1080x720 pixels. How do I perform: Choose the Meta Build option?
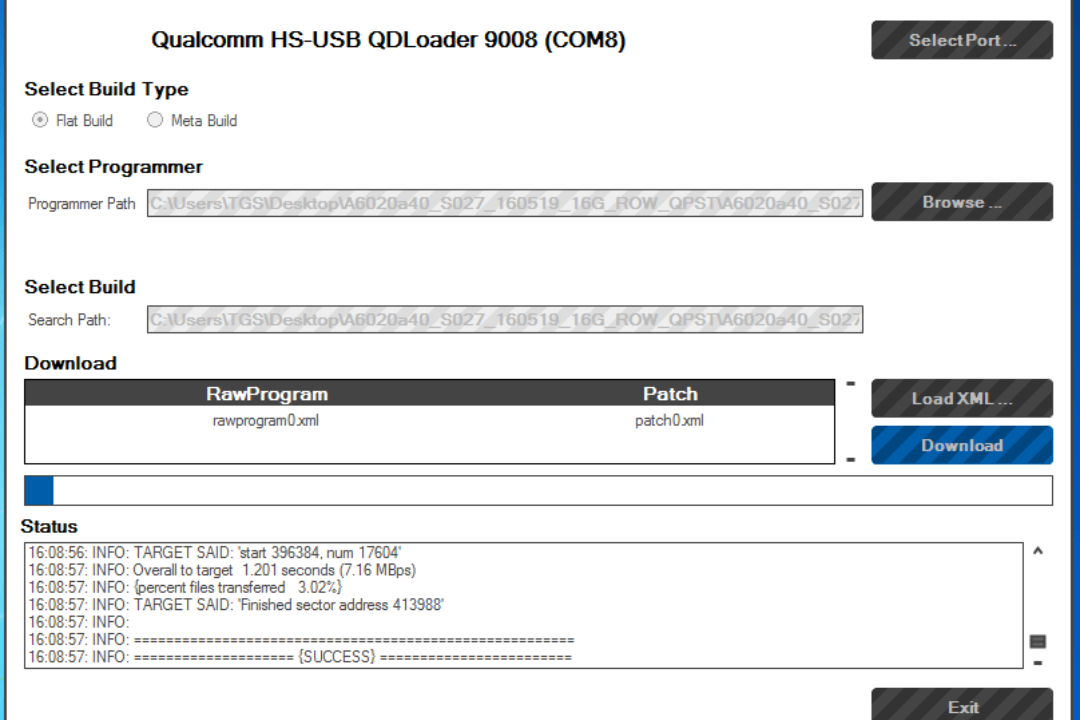155,120
